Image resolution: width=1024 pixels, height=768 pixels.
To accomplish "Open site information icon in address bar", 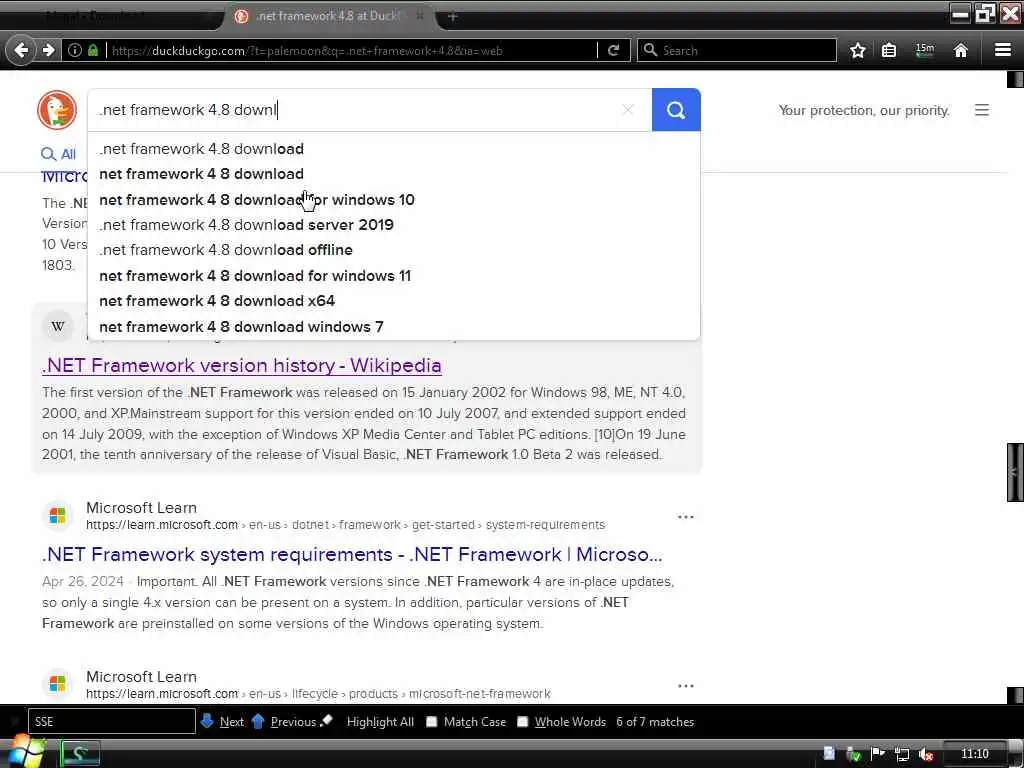I will pyautogui.click(x=74, y=50).
